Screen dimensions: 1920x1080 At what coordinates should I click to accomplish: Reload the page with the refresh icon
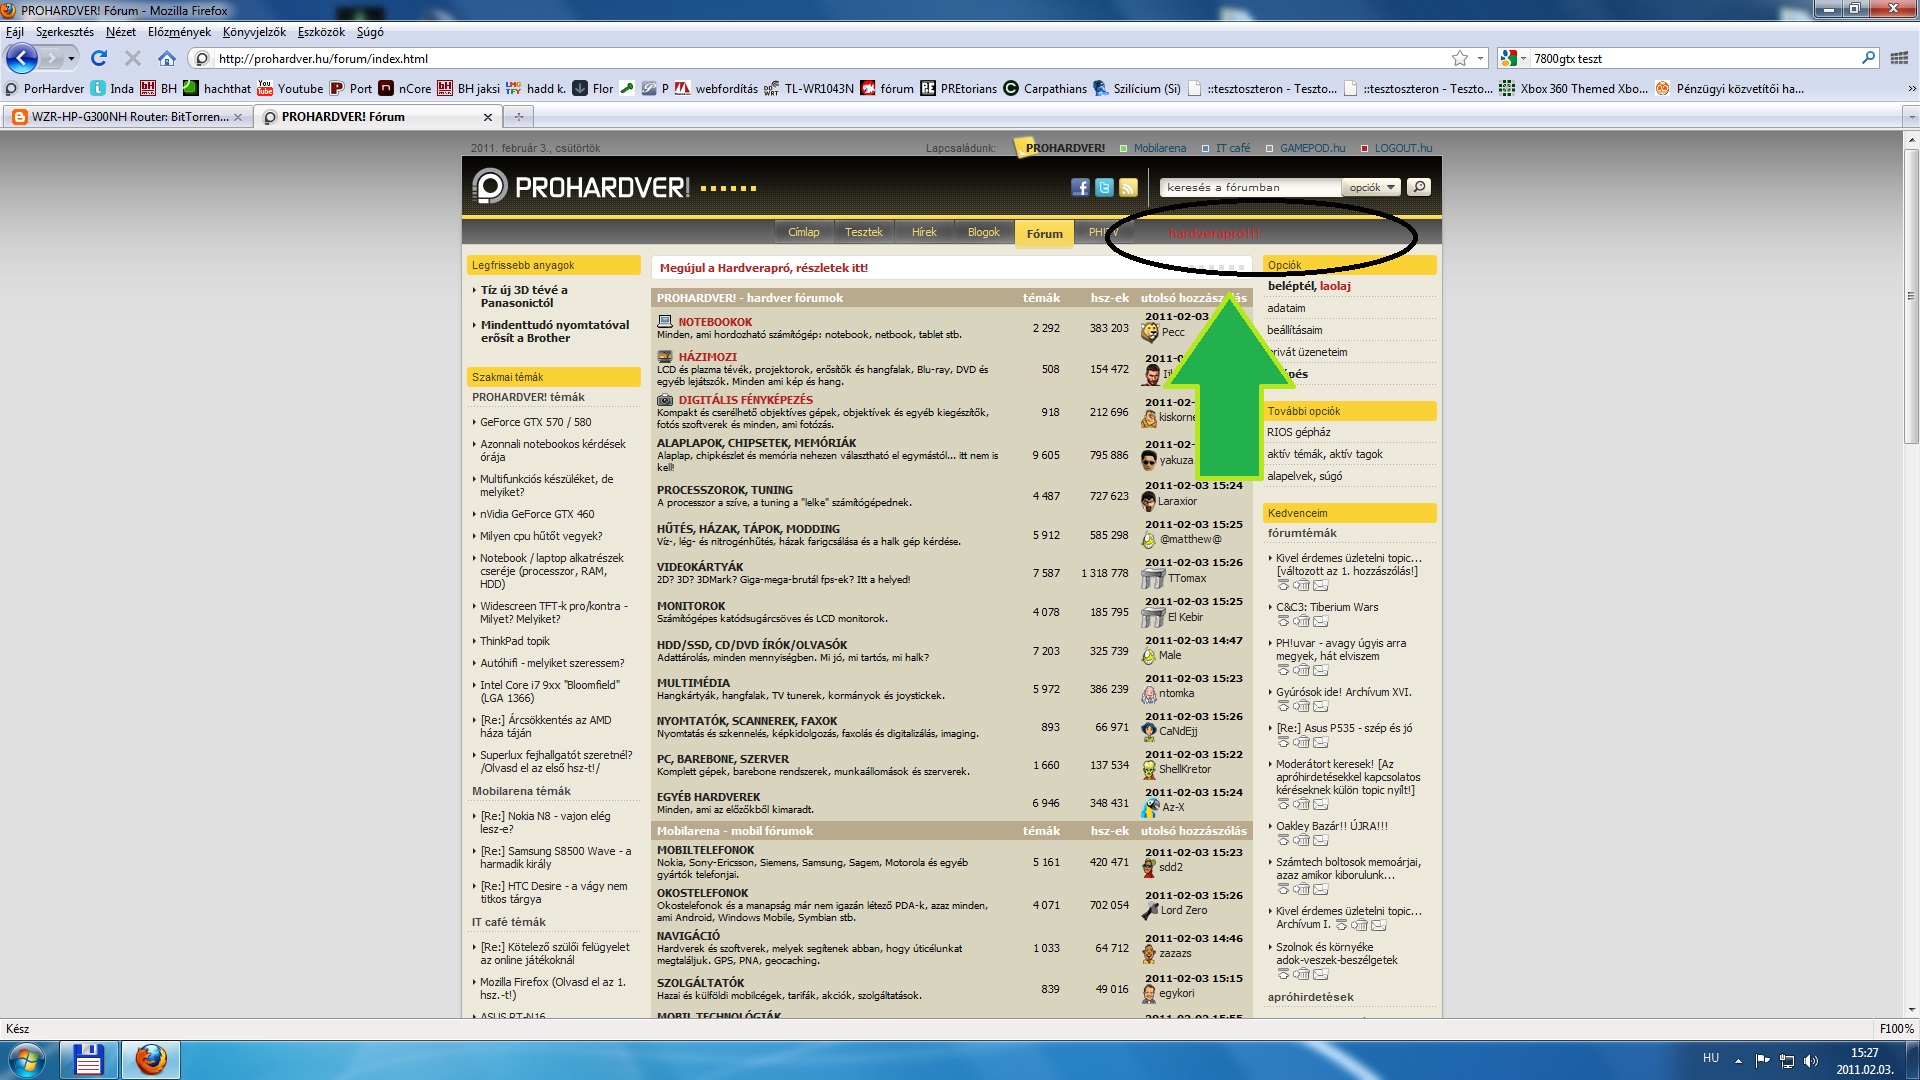[98, 58]
